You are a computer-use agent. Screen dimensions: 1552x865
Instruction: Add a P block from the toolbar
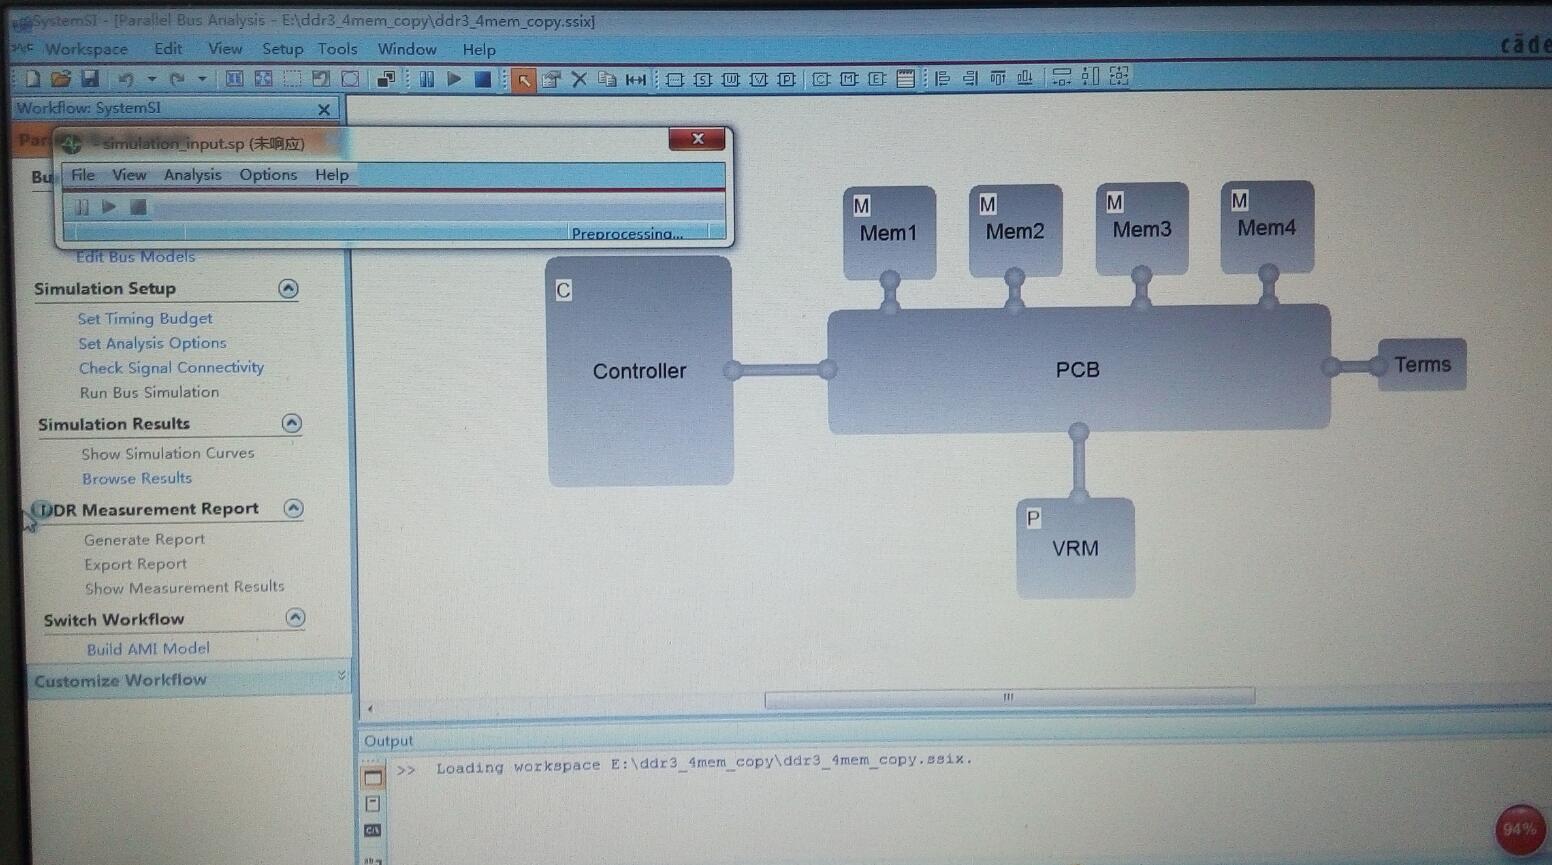click(787, 79)
